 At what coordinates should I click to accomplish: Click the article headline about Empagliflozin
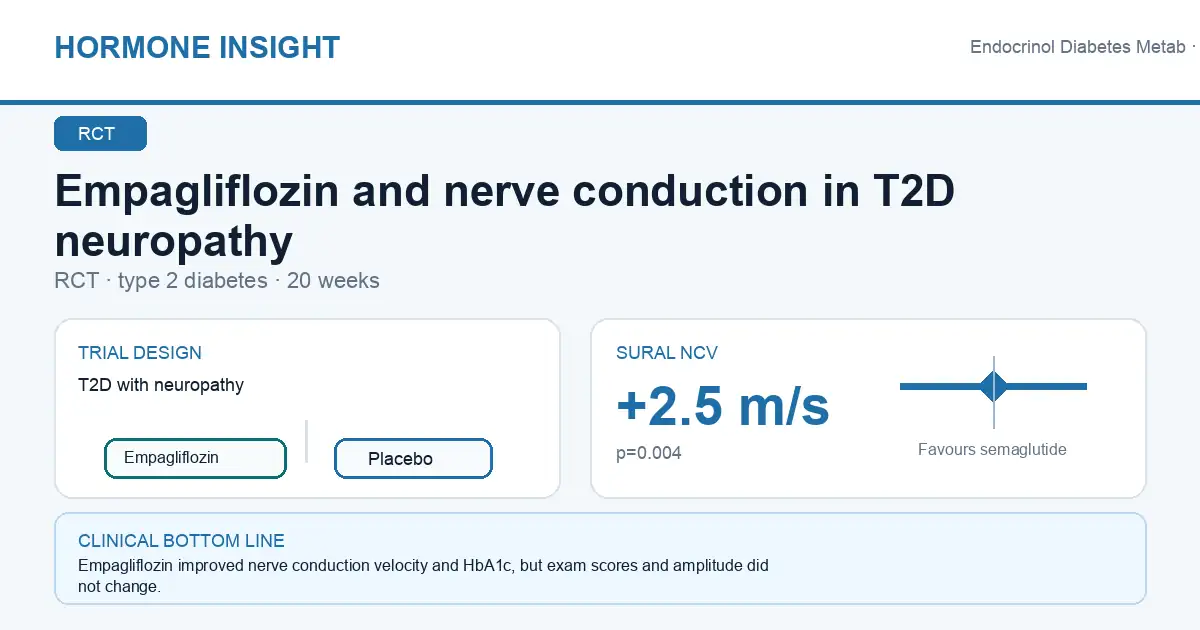coord(505,216)
